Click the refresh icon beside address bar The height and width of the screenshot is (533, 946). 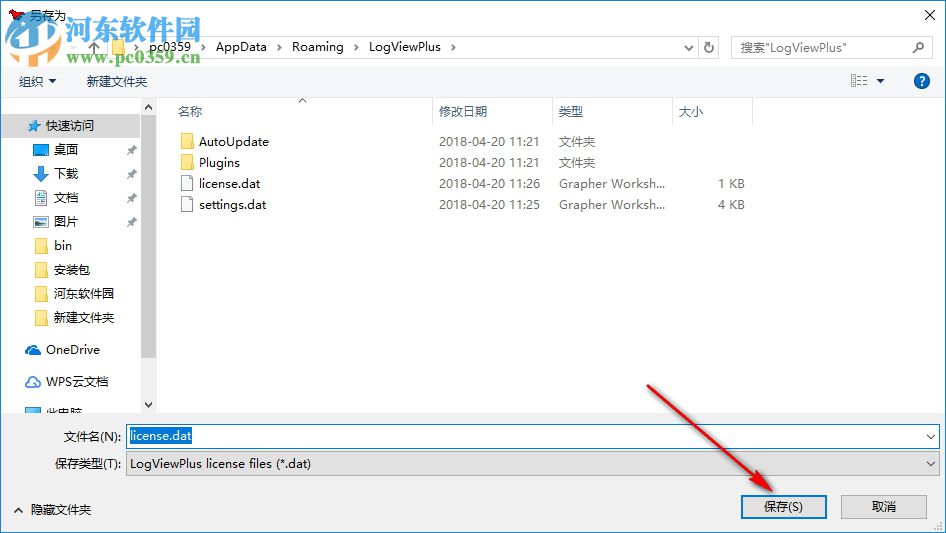point(709,47)
